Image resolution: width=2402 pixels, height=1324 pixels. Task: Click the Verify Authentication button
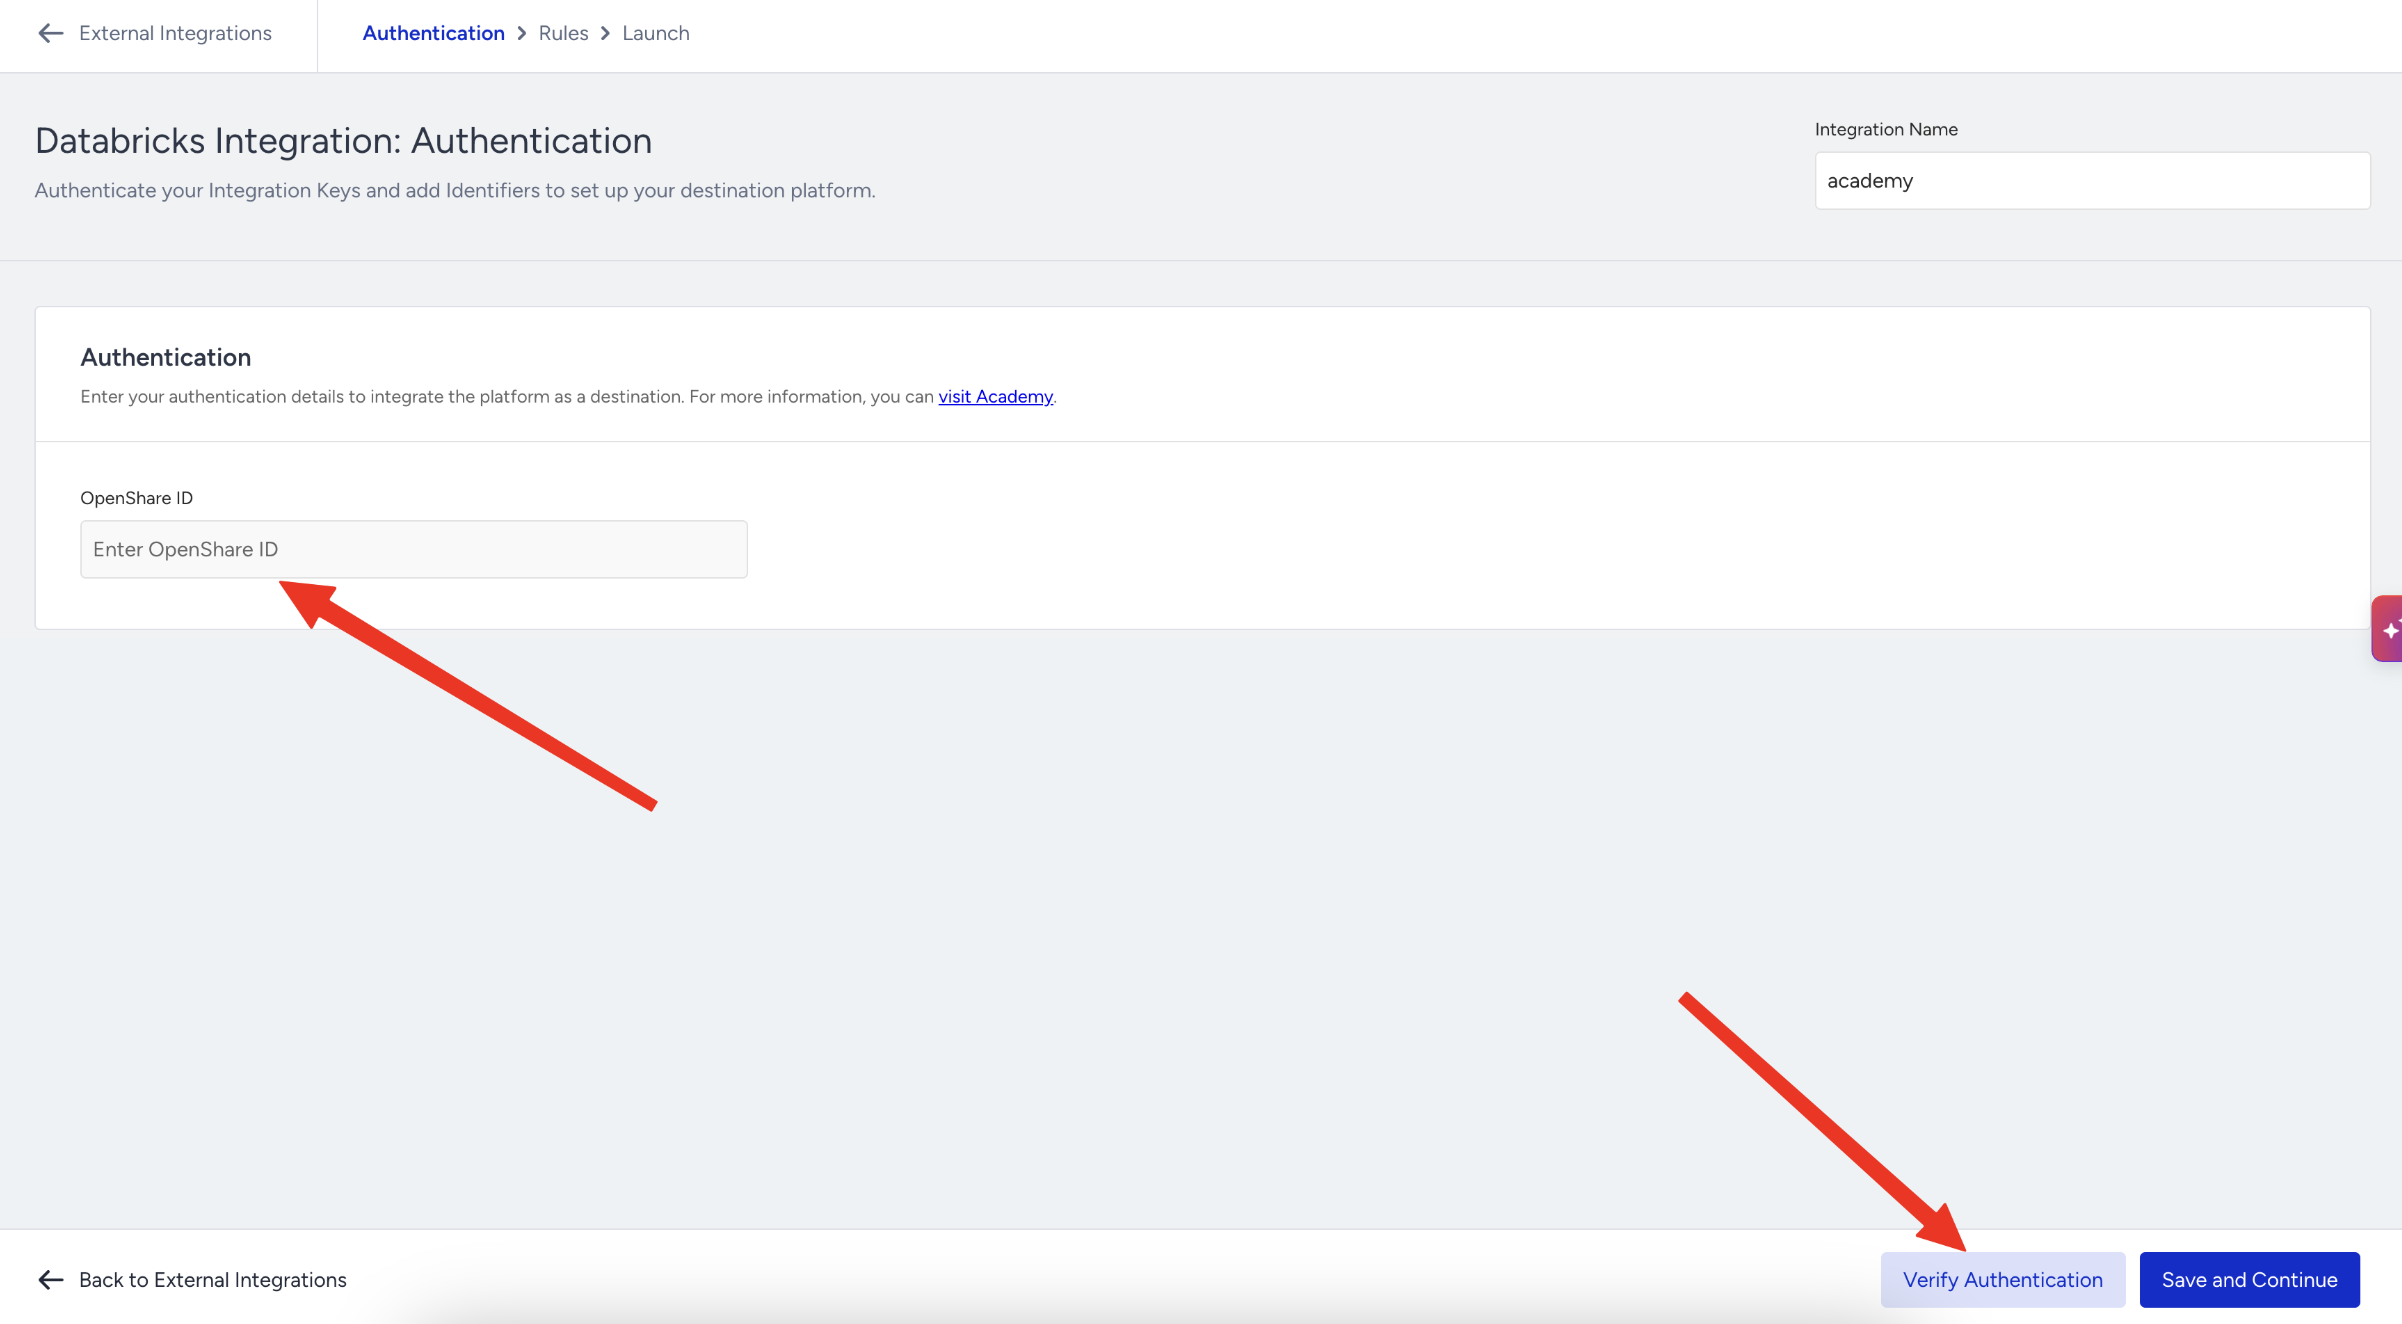click(2003, 1280)
